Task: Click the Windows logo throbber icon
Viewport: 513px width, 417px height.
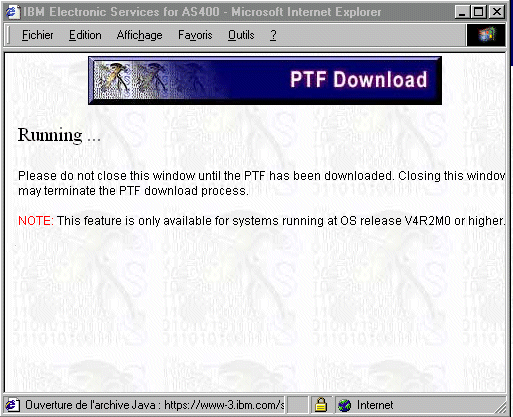Action: [486, 35]
